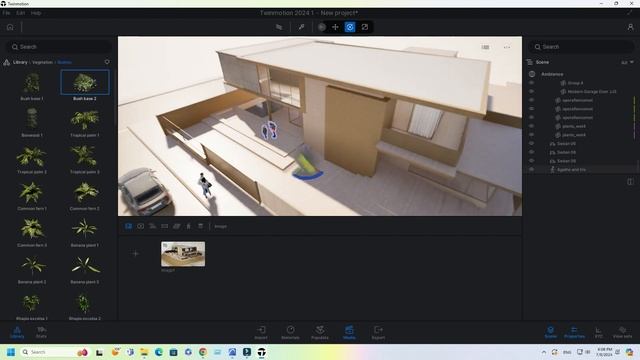
Task: Select the Modern Garage Door tree item
Action: click(591, 91)
